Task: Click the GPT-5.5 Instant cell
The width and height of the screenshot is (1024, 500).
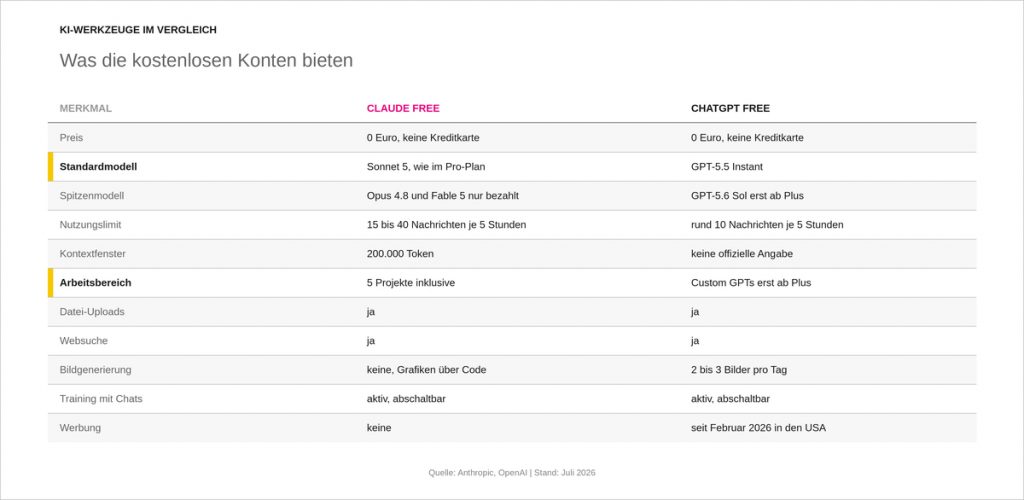Action: pyautogui.click(x=727, y=166)
